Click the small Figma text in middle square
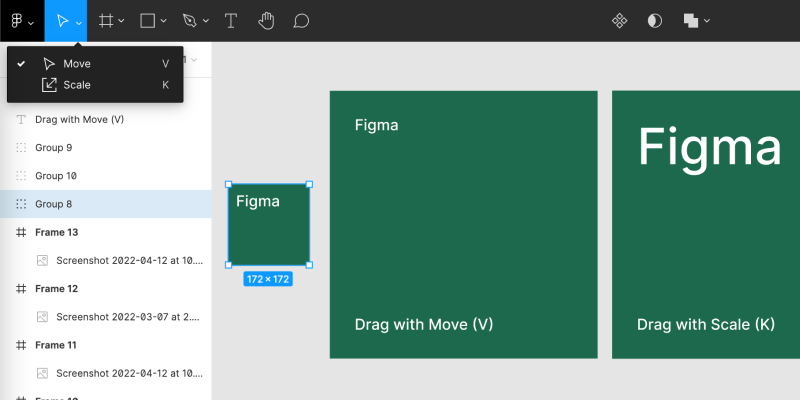The width and height of the screenshot is (800, 400). tap(377, 126)
